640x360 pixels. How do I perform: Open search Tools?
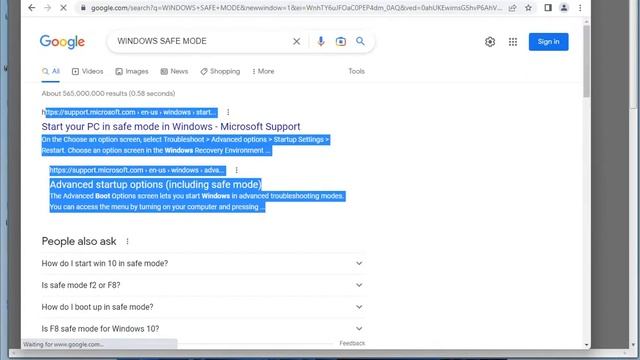(356, 71)
